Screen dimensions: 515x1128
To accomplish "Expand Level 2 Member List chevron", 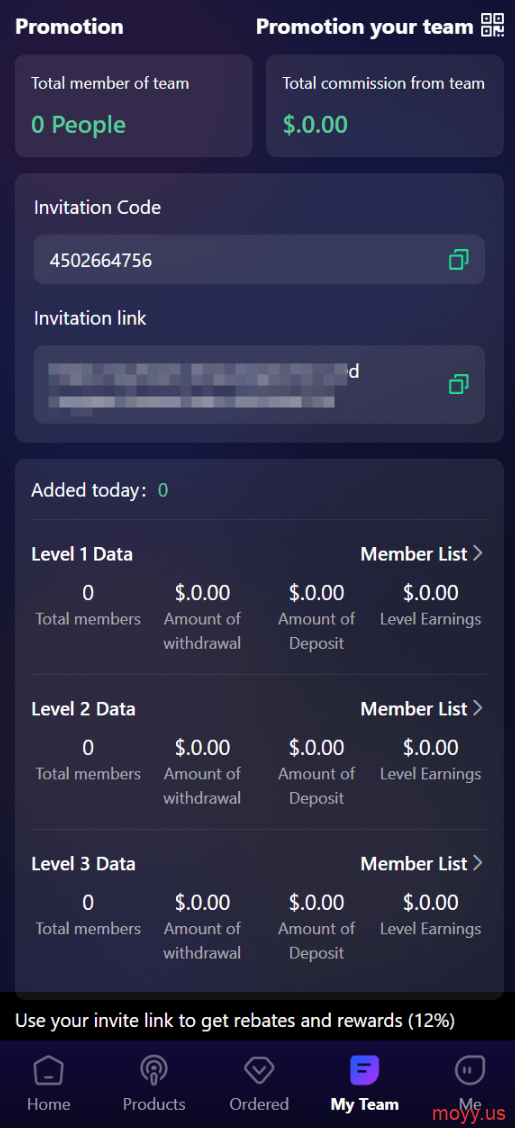I will coord(477,708).
